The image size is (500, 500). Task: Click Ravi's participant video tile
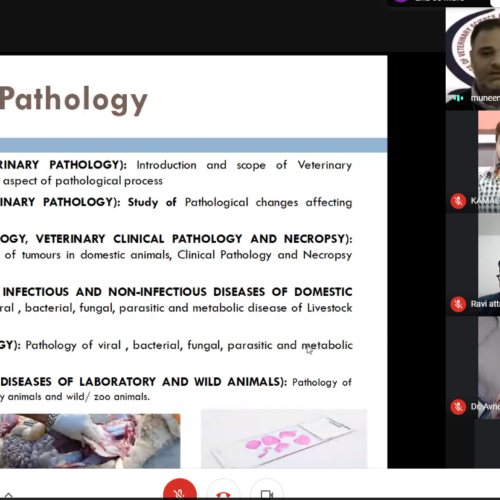pos(473,264)
